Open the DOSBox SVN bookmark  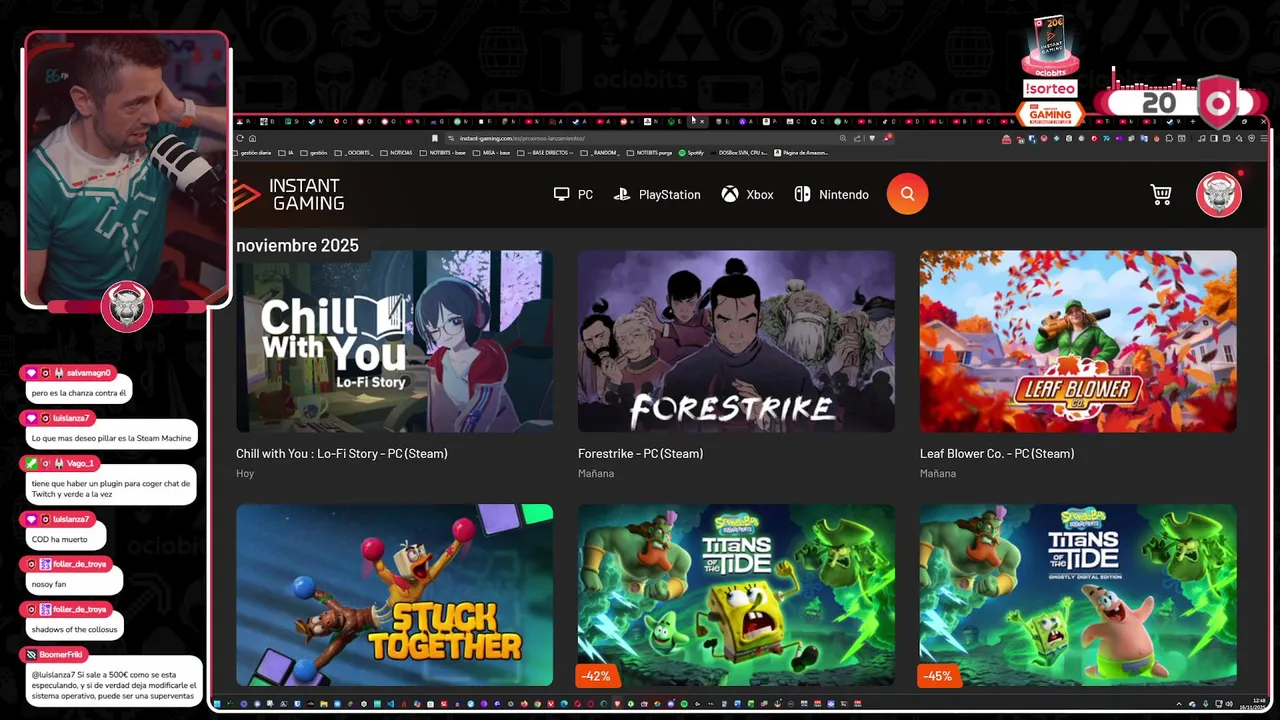coord(739,153)
